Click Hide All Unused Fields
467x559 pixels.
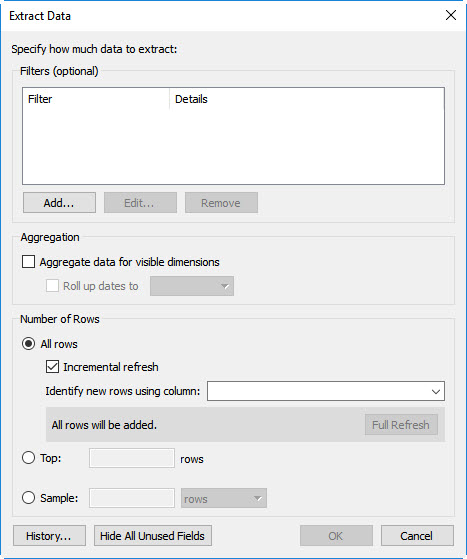(153, 535)
